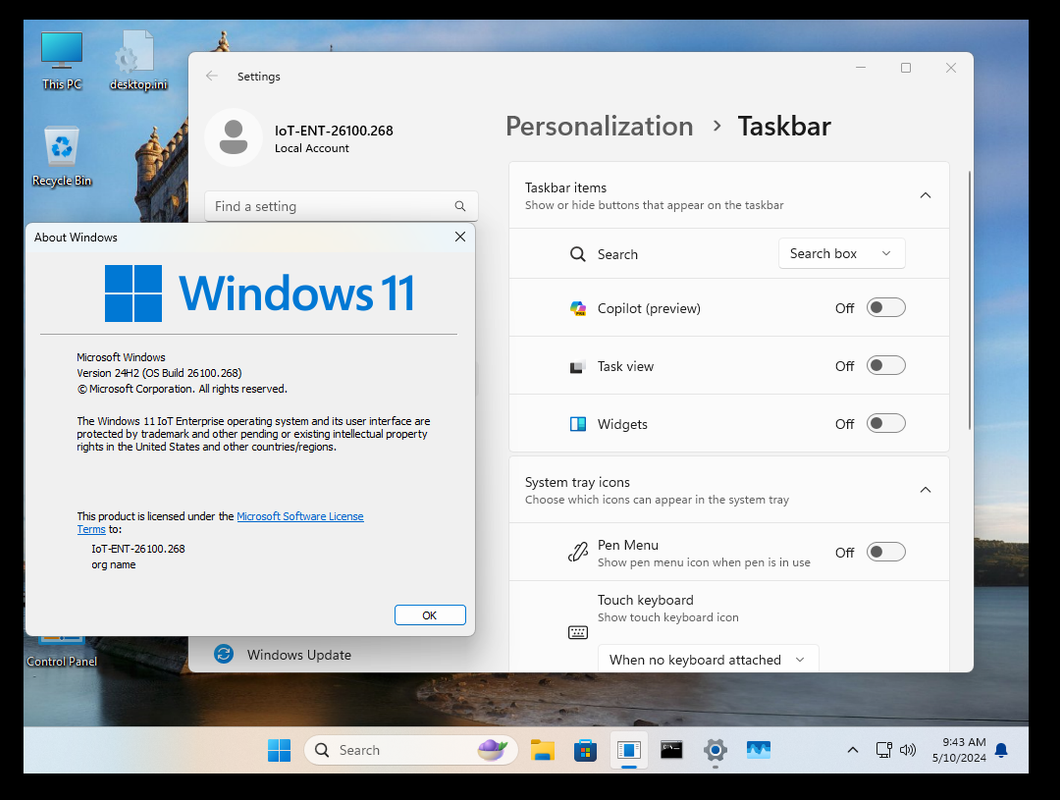Collapse the Taskbar items section

[925, 195]
